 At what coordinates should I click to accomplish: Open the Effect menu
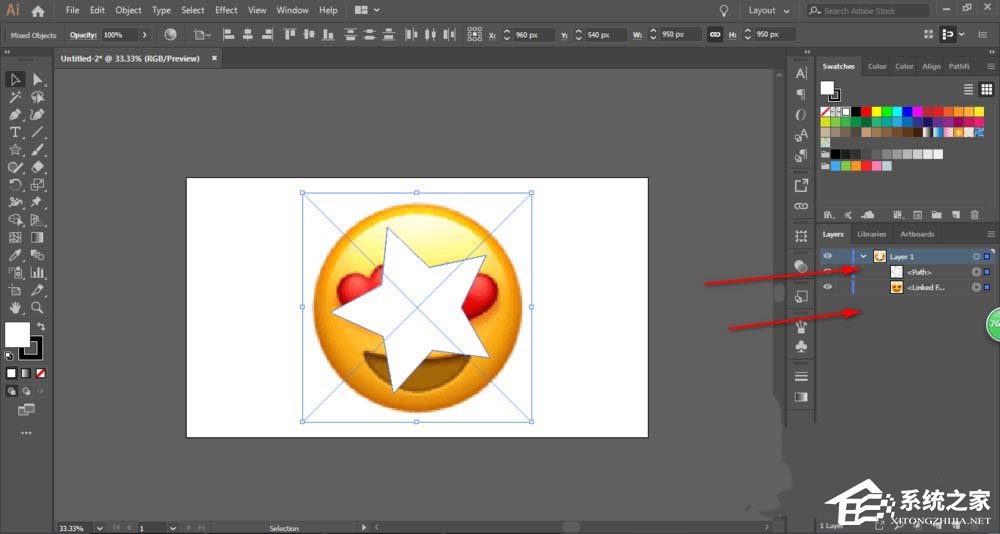(226, 10)
